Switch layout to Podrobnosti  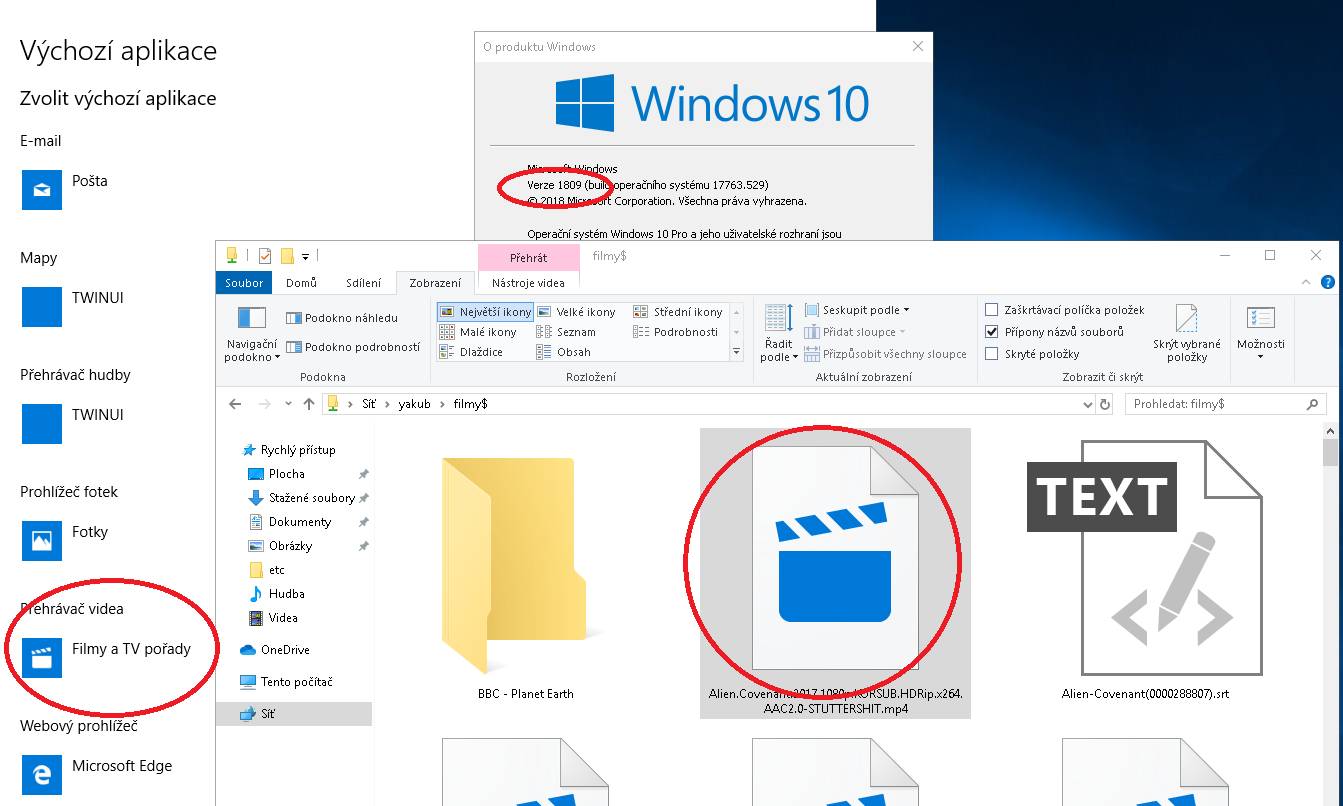tap(676, 332)
